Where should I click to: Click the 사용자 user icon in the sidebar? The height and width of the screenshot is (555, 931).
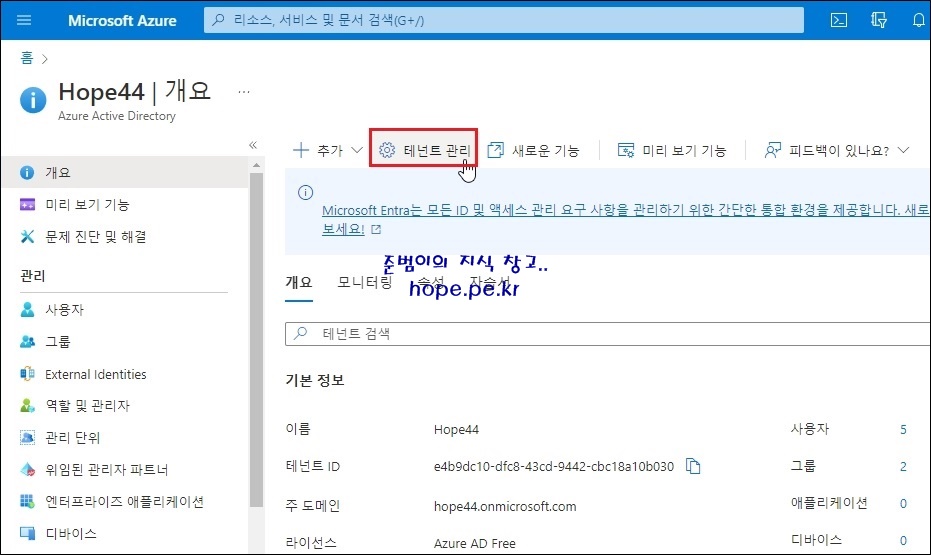point(27,309)
